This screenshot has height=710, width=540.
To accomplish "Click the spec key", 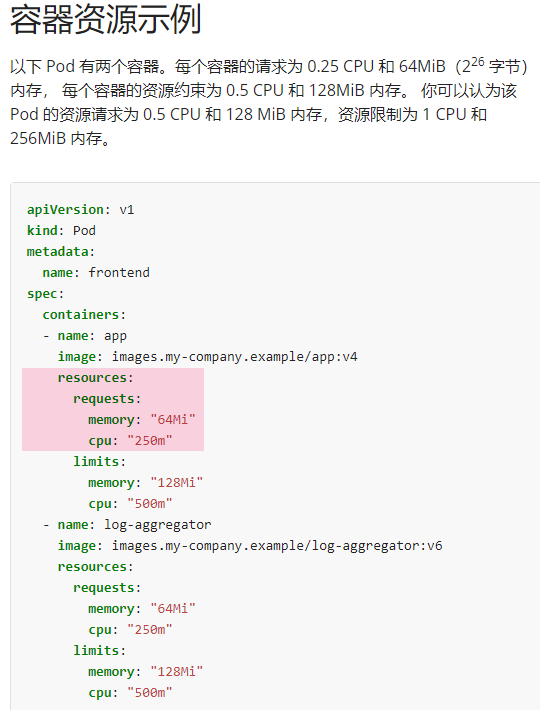I will pos(42,294).
